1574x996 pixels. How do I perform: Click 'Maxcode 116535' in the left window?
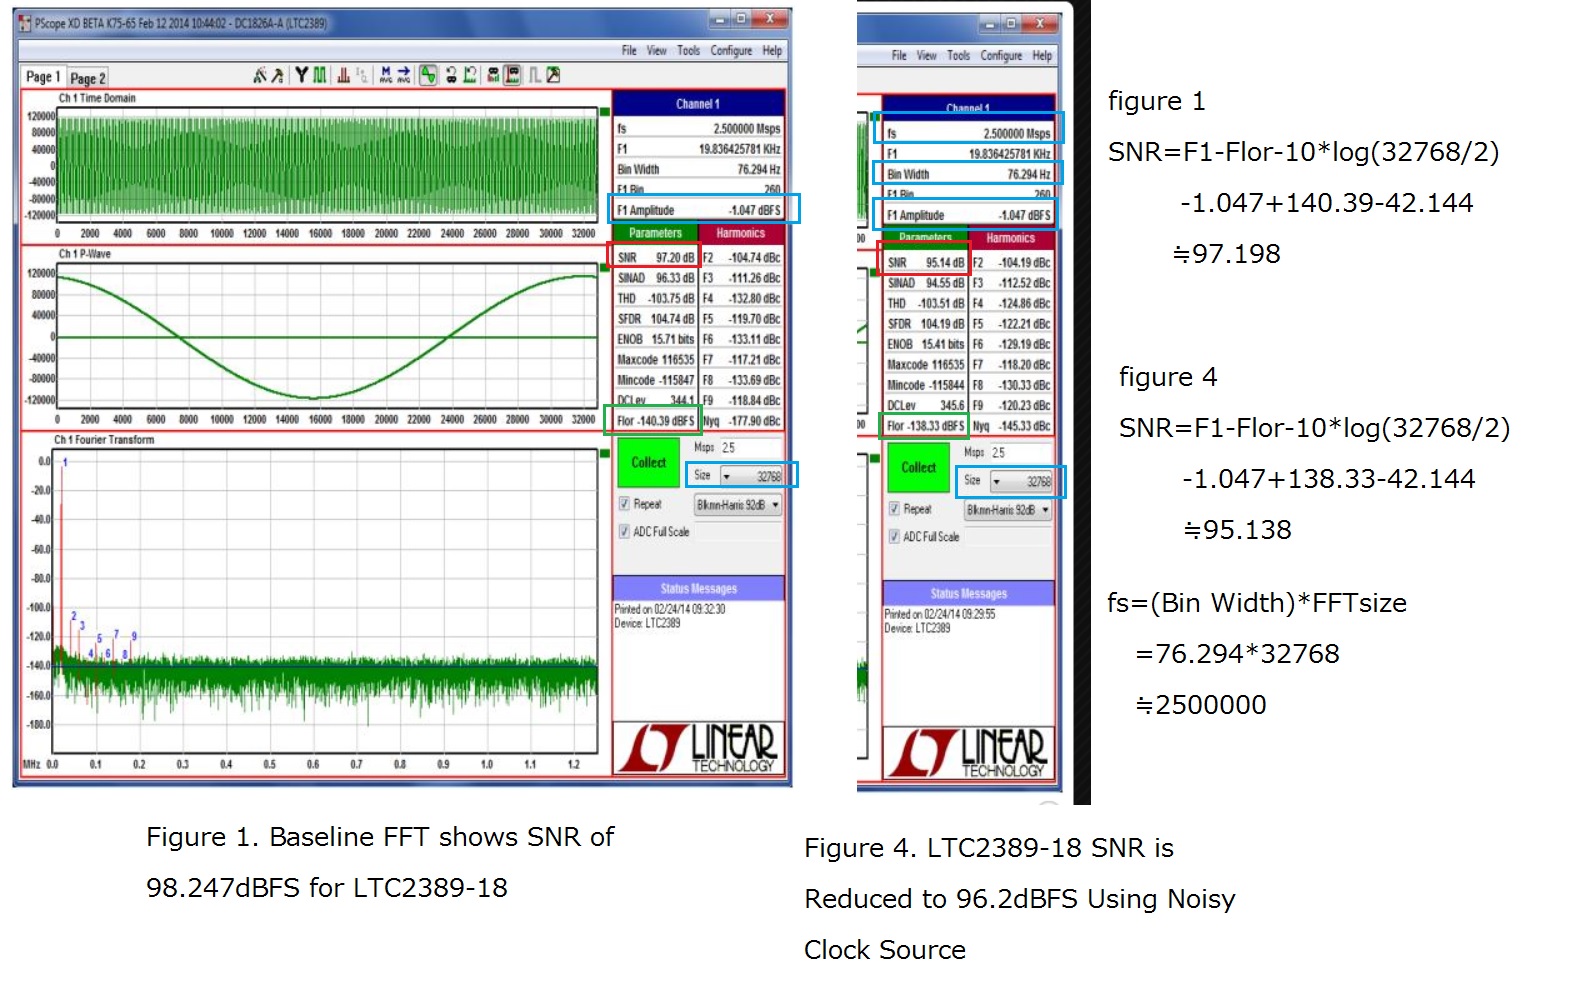[x=655, y=359]
